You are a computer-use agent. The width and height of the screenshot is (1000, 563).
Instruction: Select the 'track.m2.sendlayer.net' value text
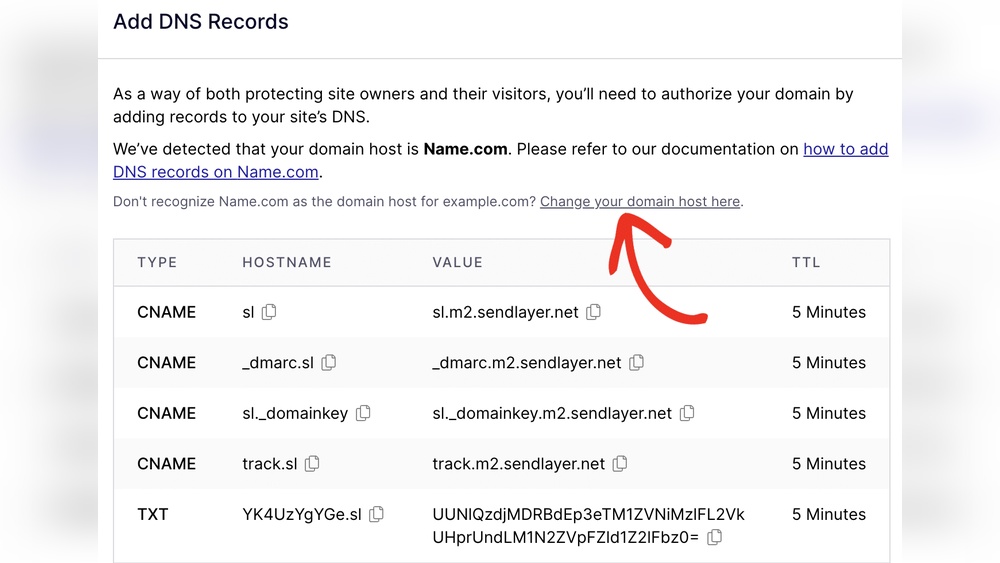(x=518, y=464)
